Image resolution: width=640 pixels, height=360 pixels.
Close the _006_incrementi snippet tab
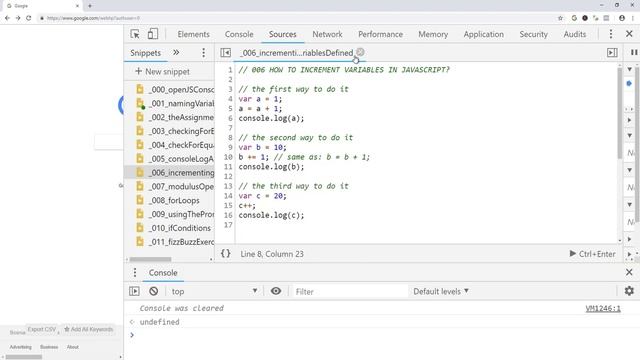coord(360,52)
